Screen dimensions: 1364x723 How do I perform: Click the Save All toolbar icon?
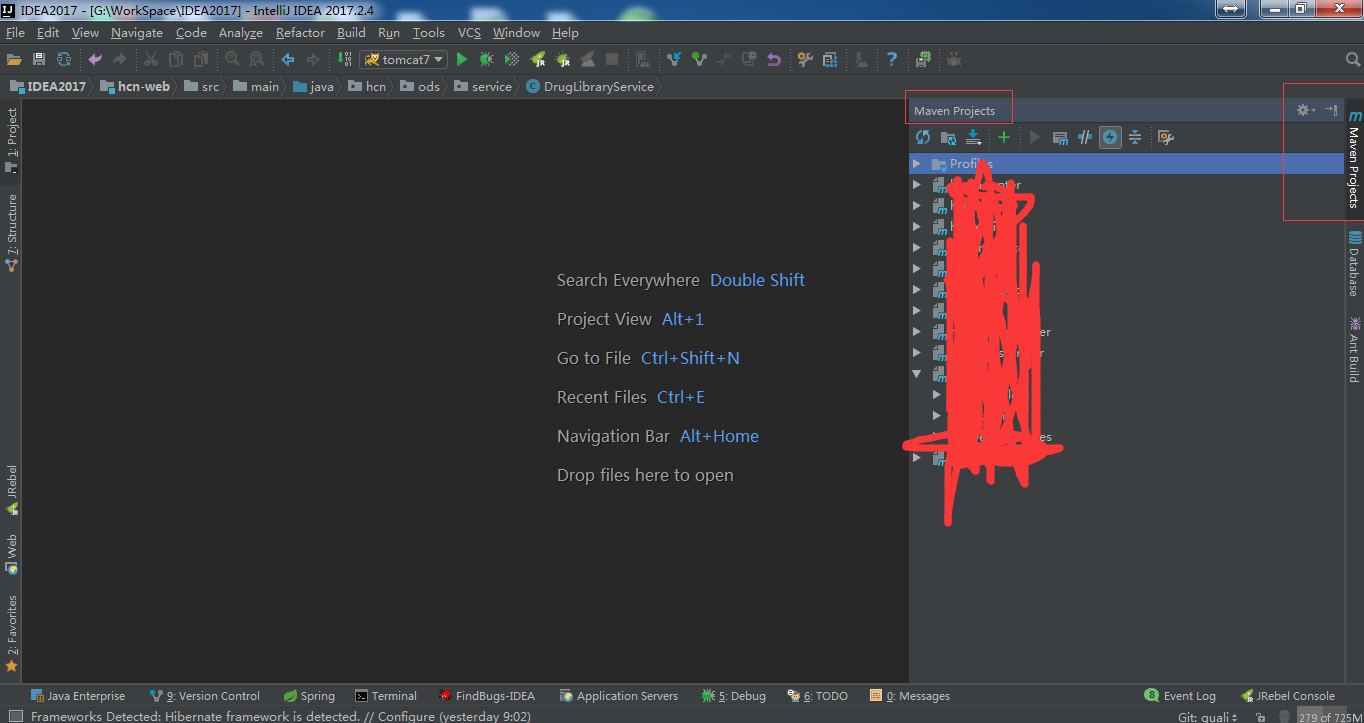[39, 60]
